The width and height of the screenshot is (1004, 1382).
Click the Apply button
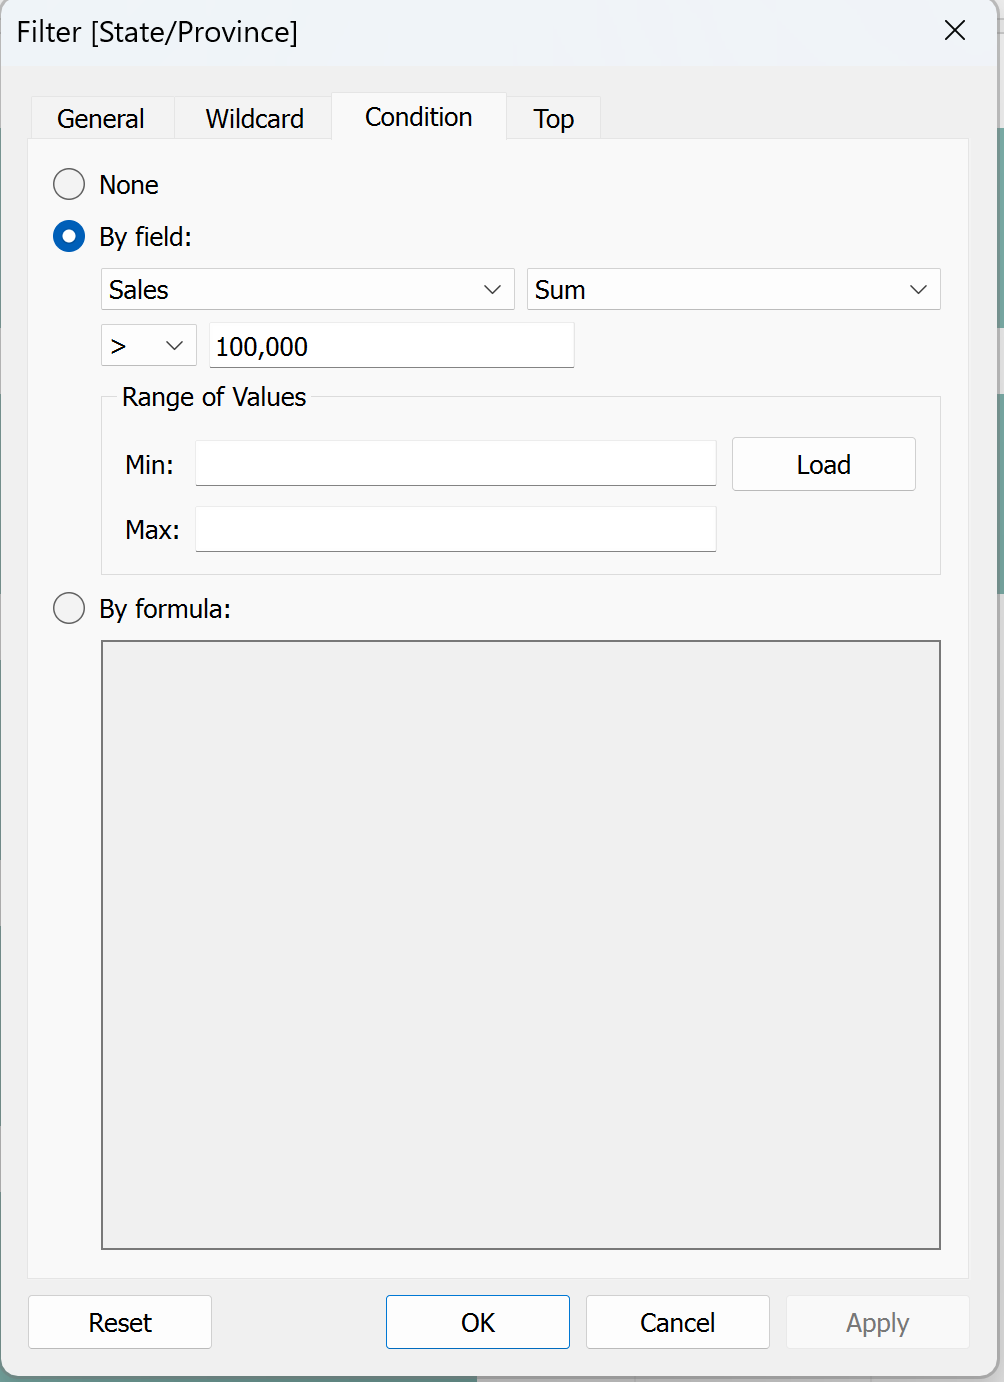(x=878, y=1322)
